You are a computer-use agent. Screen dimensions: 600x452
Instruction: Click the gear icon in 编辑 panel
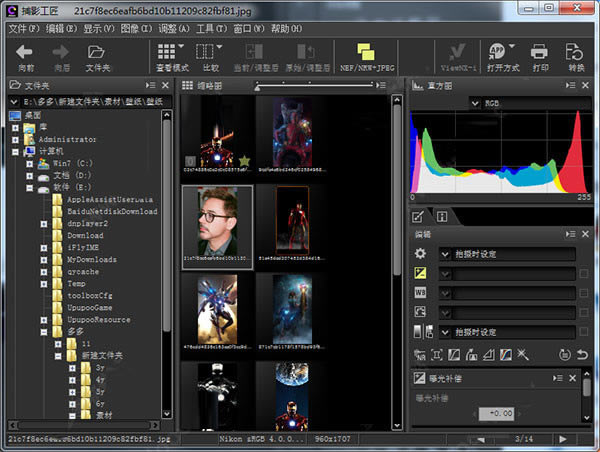[x=421, y=254]
